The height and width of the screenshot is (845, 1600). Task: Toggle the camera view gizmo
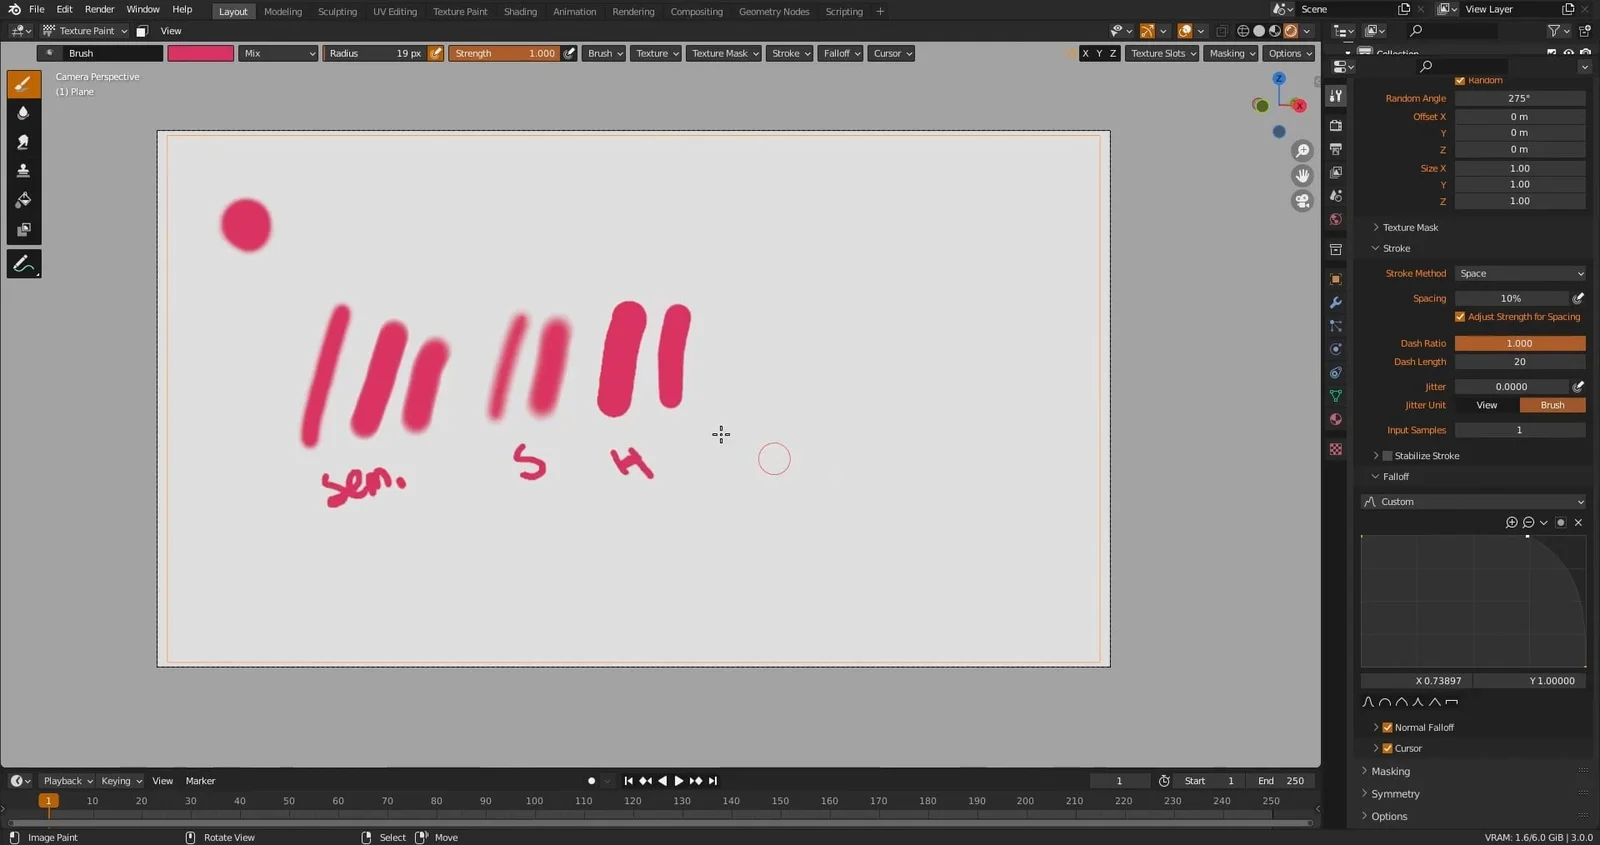1302,201
